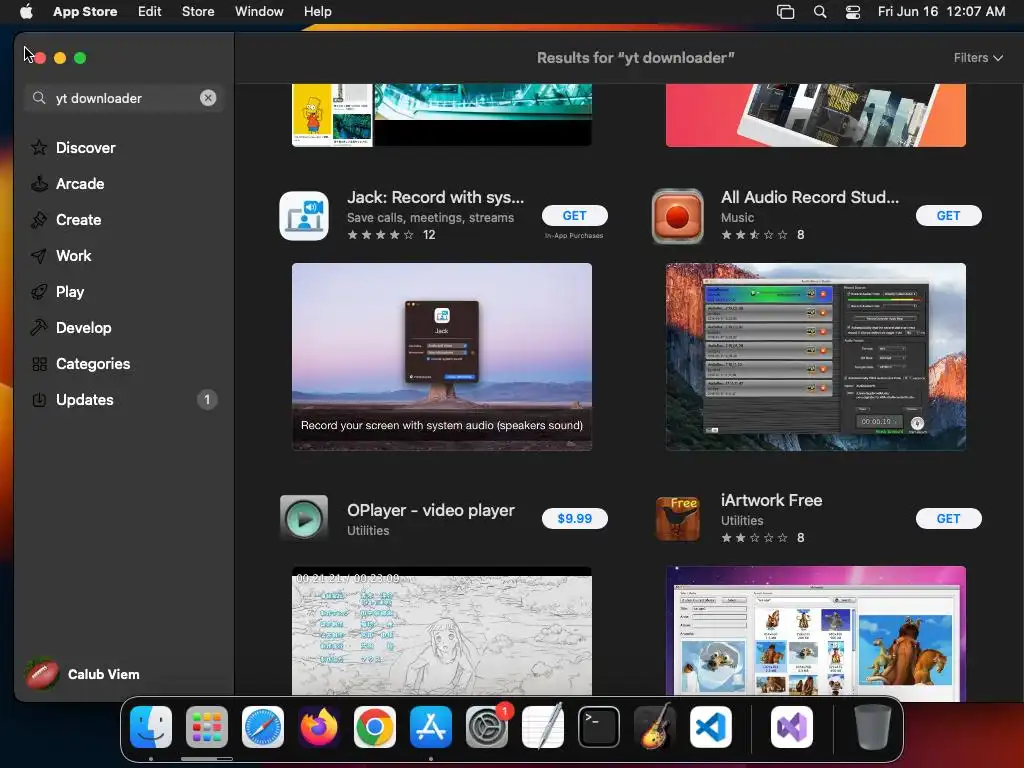Clear the yt downloader search text
1024x768 pixels.
tap(208, 98)
